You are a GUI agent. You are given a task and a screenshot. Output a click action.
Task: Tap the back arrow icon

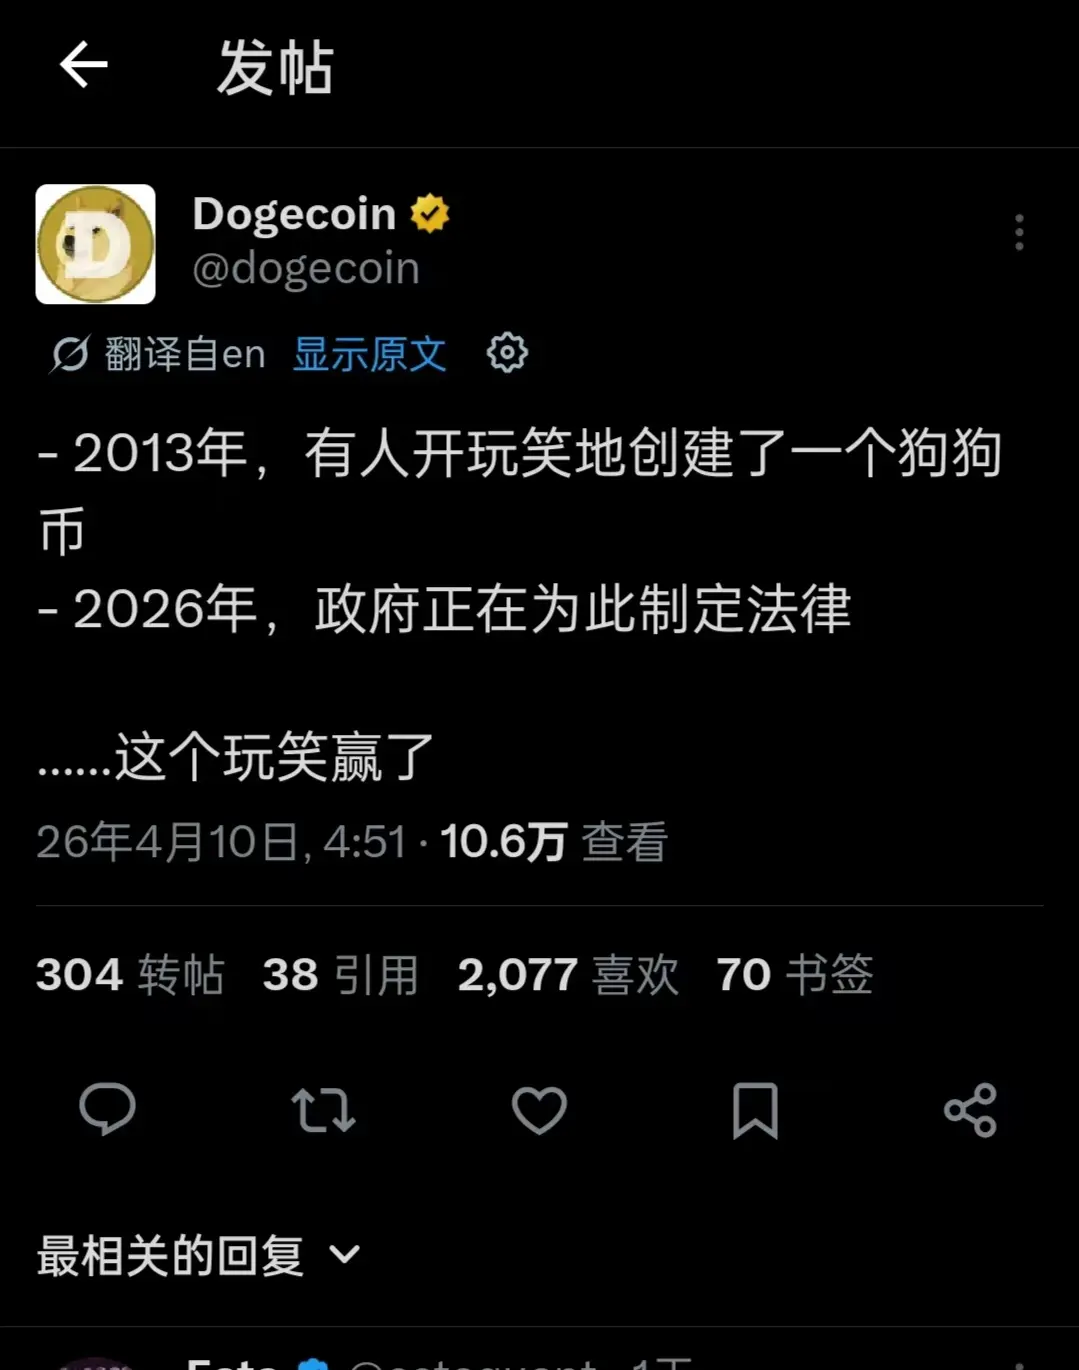click(x=83, y=66)
